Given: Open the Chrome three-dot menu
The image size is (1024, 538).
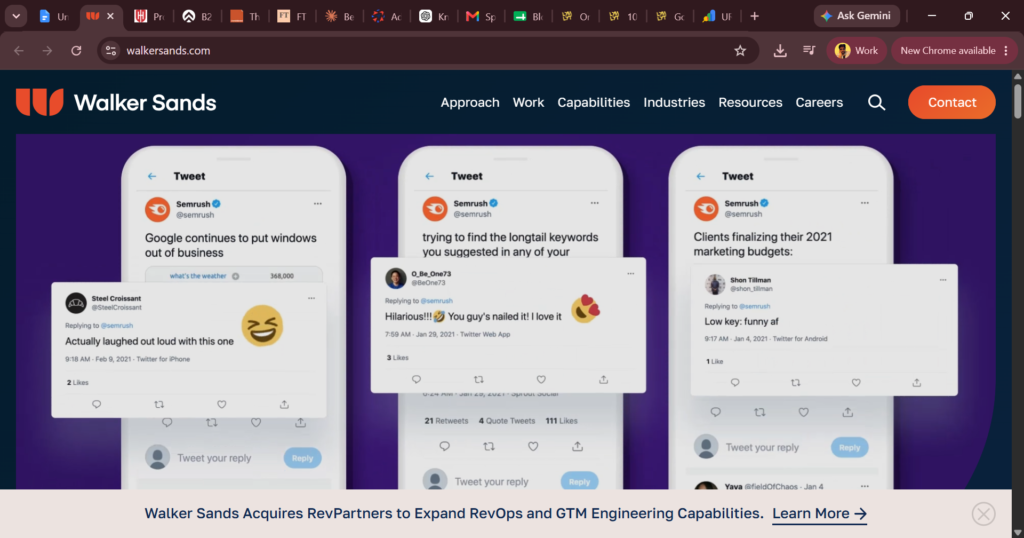Looking at the screenshot, I should [x=1006, y=50].
